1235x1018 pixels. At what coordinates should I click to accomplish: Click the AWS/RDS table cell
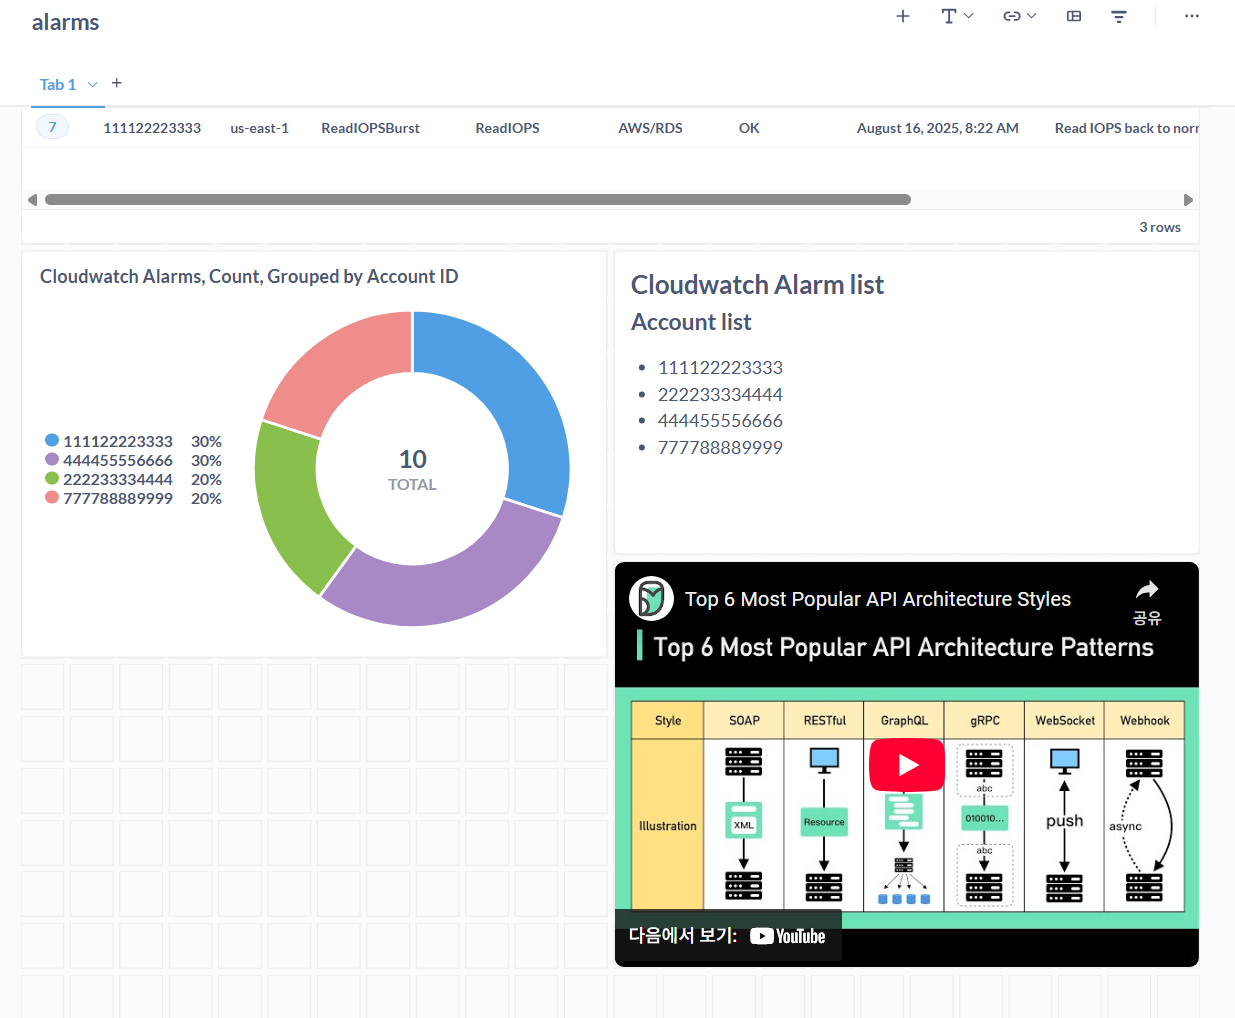650,128
